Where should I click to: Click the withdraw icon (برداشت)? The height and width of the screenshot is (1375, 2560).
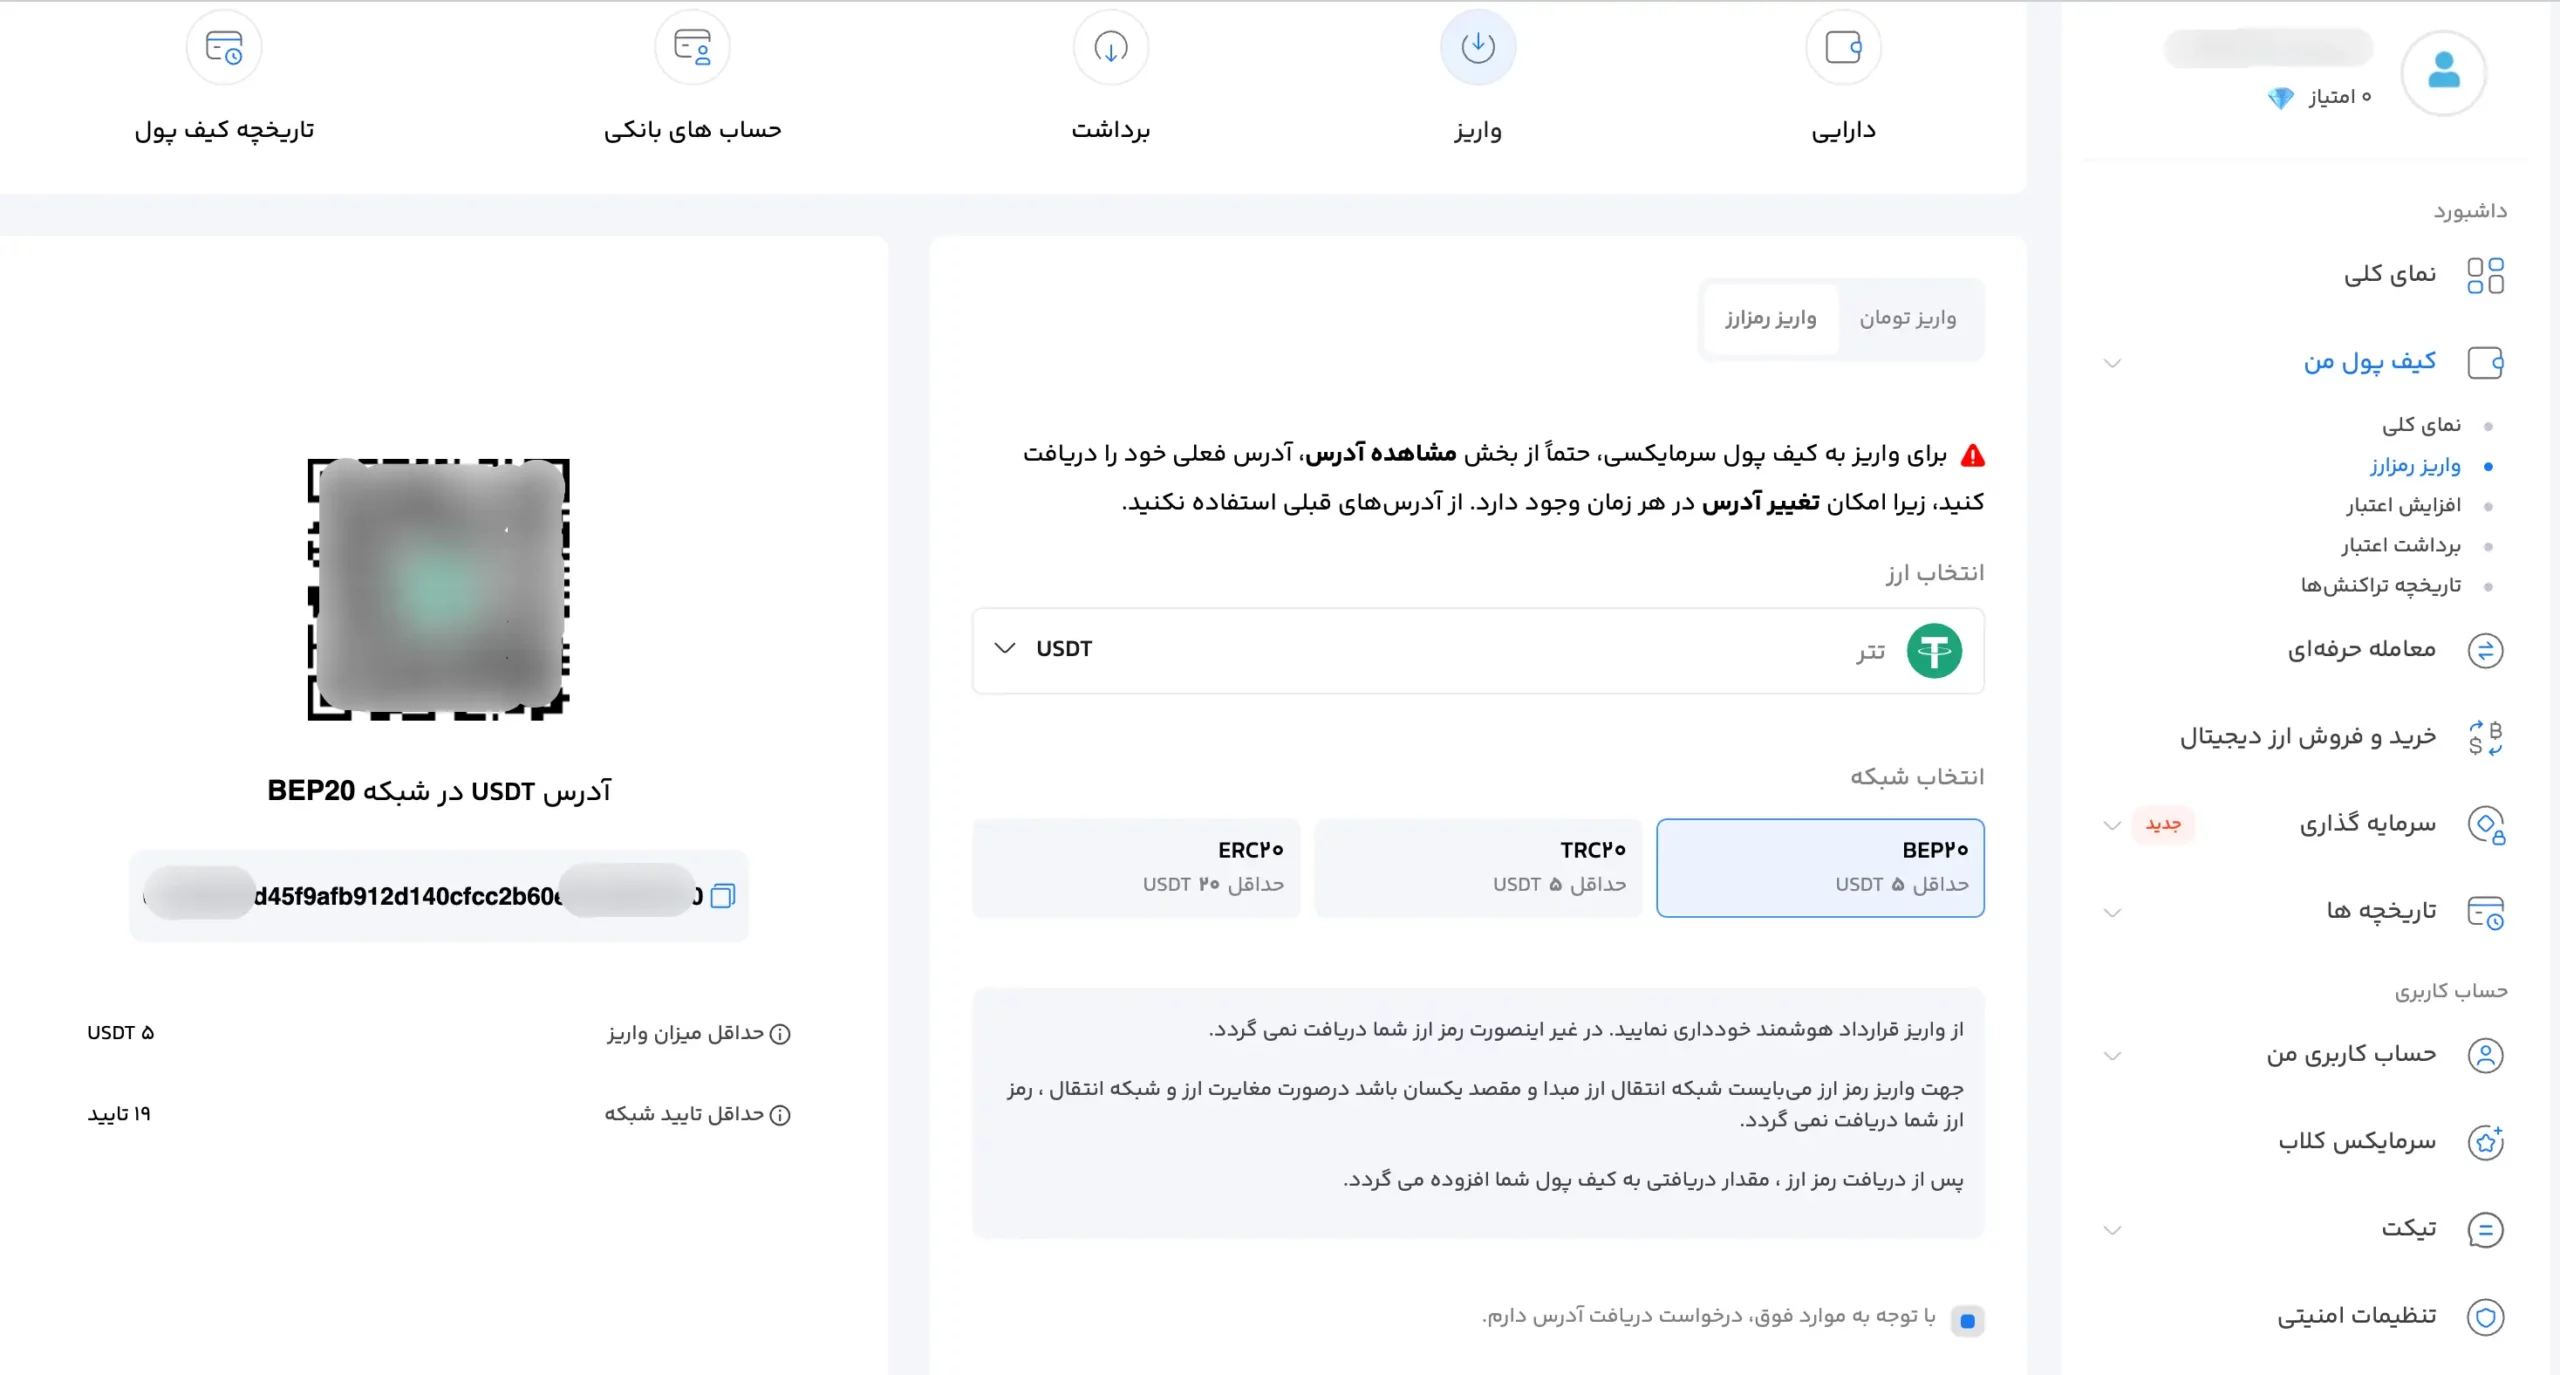[x=1110, y=48]
